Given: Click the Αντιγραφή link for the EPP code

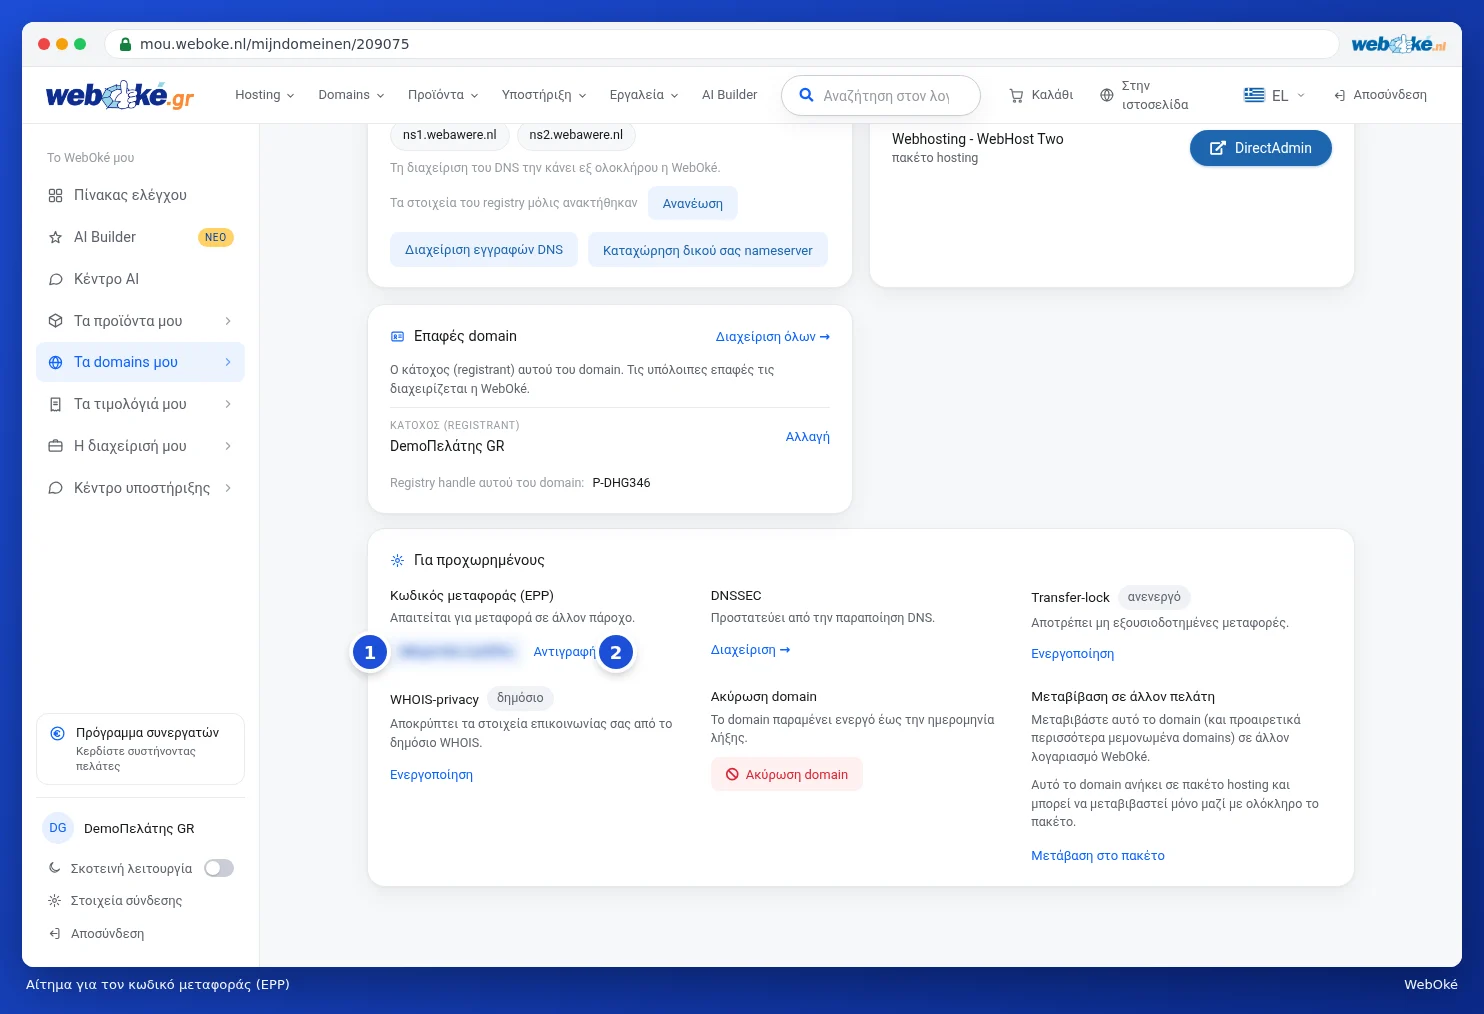Looking at the screenshot, I should (x=564, y=652).
